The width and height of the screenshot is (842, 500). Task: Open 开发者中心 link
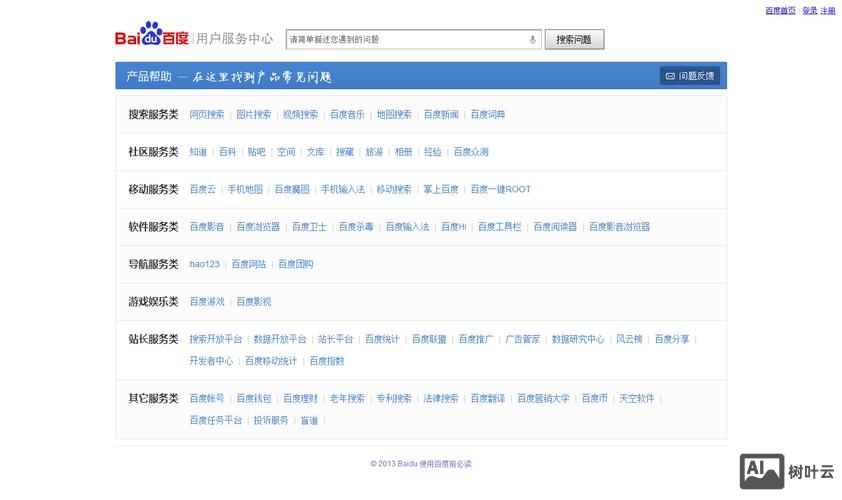[211, 361]
